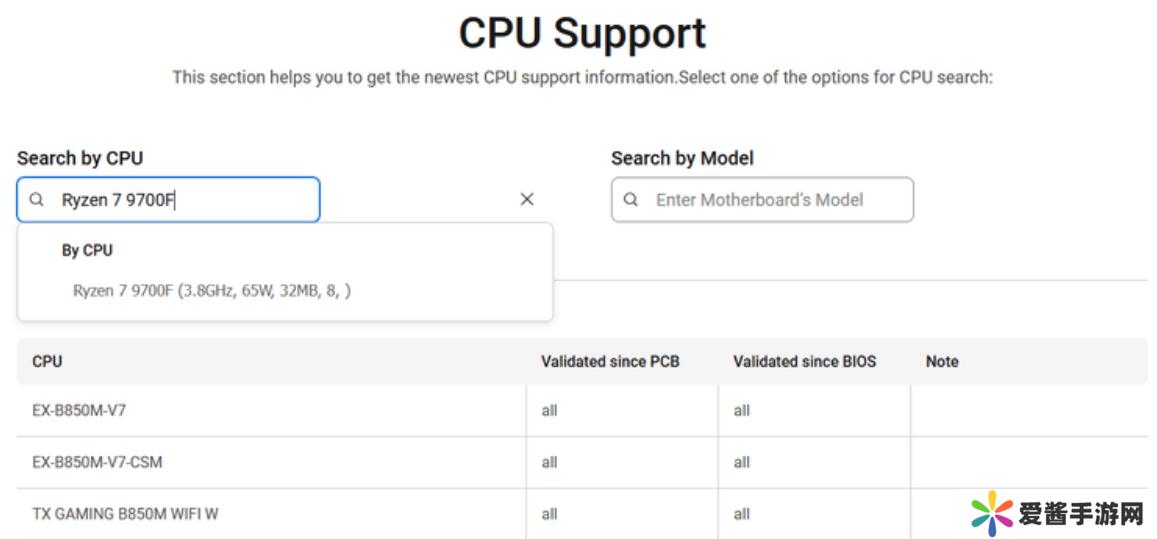Click Validated since BIOS column header
Viewport: 1157px width, 539px height.
click(x=804, y=361)
